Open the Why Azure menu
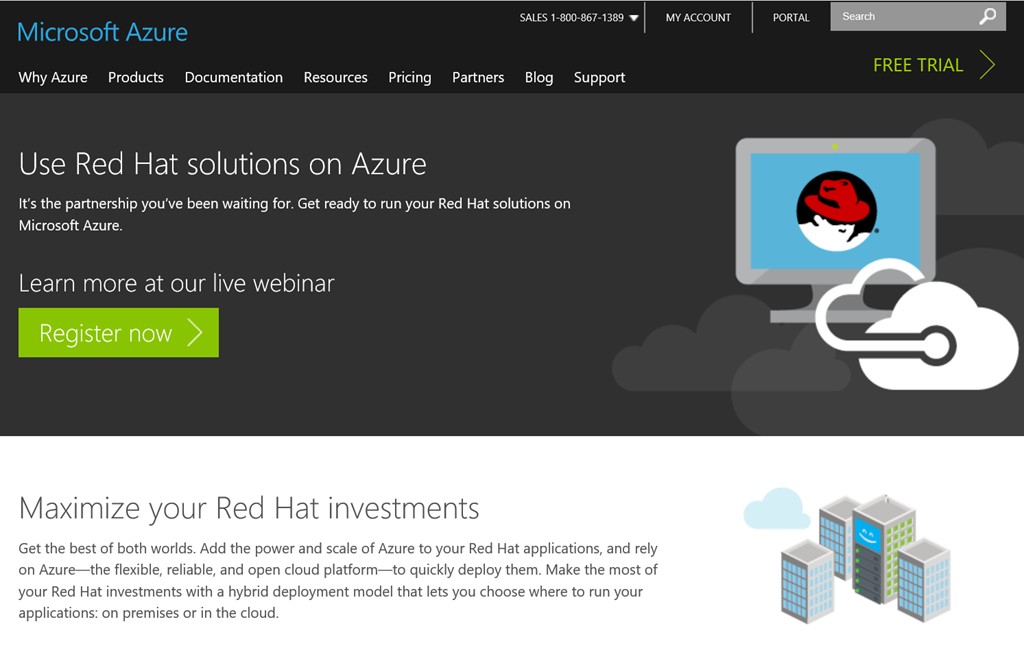This screenshot has width=1024, height=648. pos(53,77)
